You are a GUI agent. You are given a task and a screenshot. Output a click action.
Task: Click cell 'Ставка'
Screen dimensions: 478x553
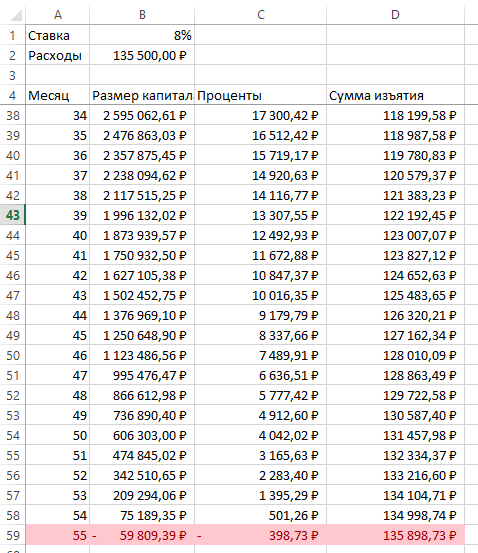[x=58, y=35]
